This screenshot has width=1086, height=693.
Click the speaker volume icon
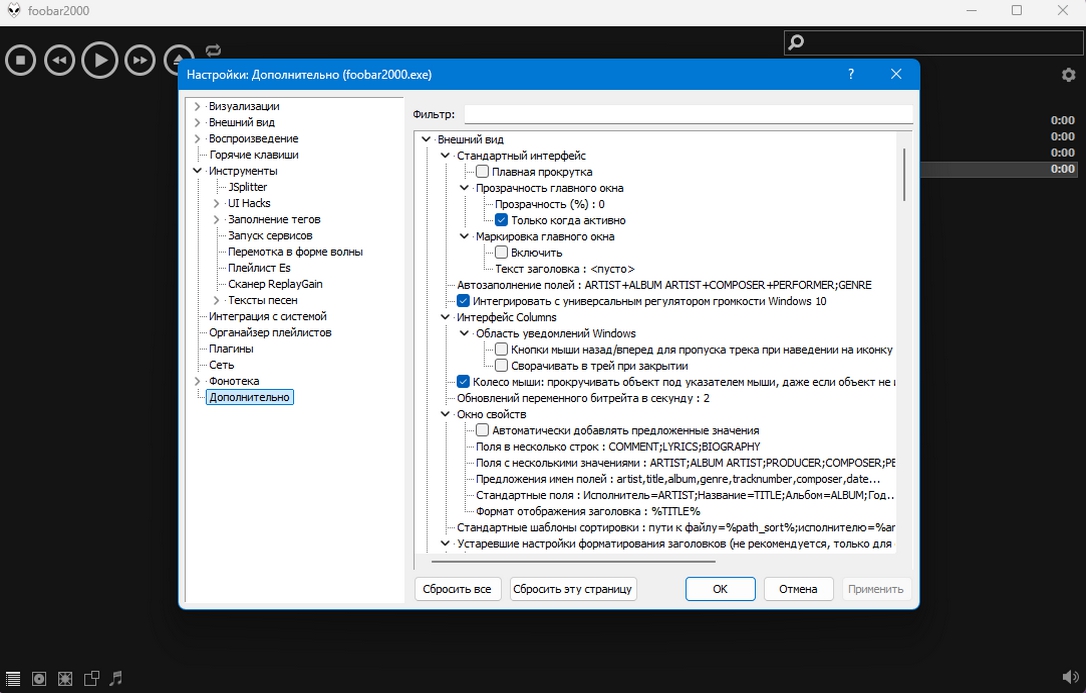click(1070, 678)
